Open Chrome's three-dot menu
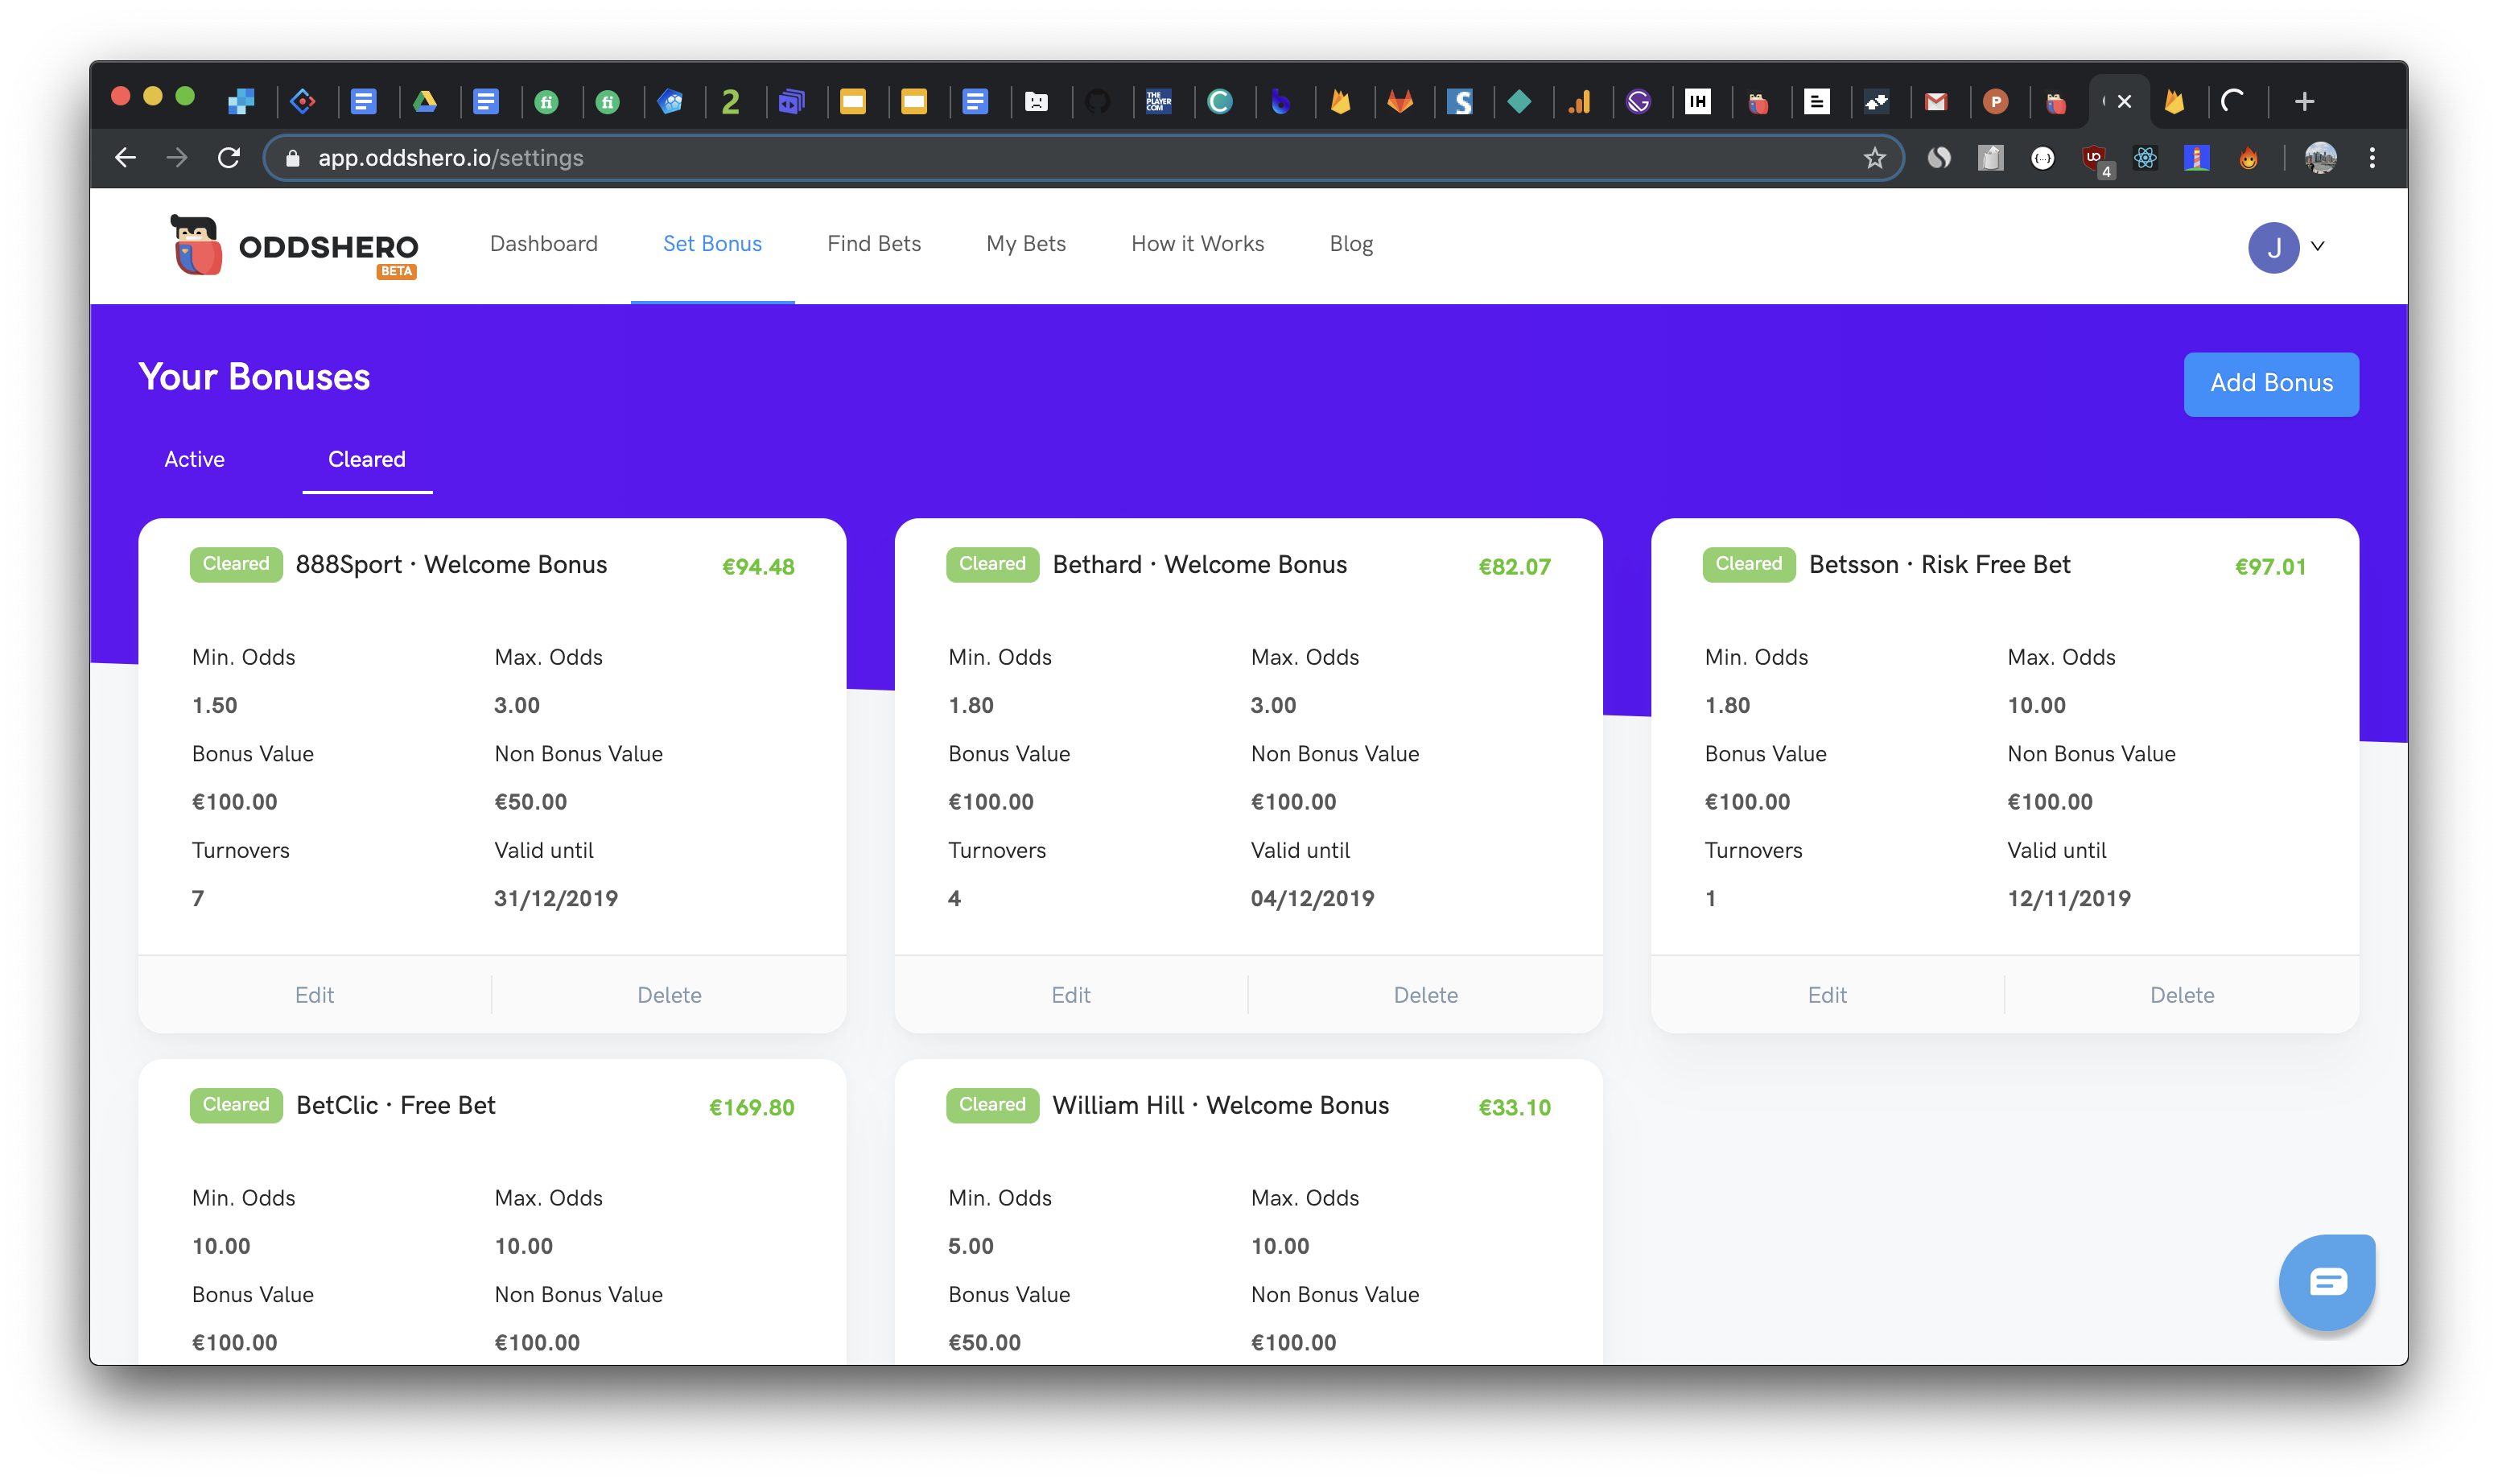Viewport: 2498px width, 1484px height. (2372, 158)
